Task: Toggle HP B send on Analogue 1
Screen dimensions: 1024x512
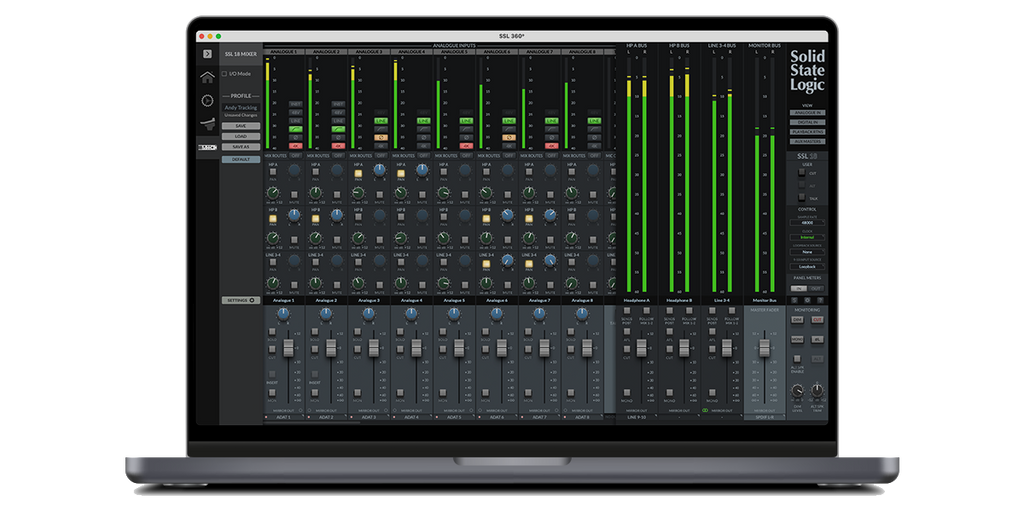Action: click(273, 218)
